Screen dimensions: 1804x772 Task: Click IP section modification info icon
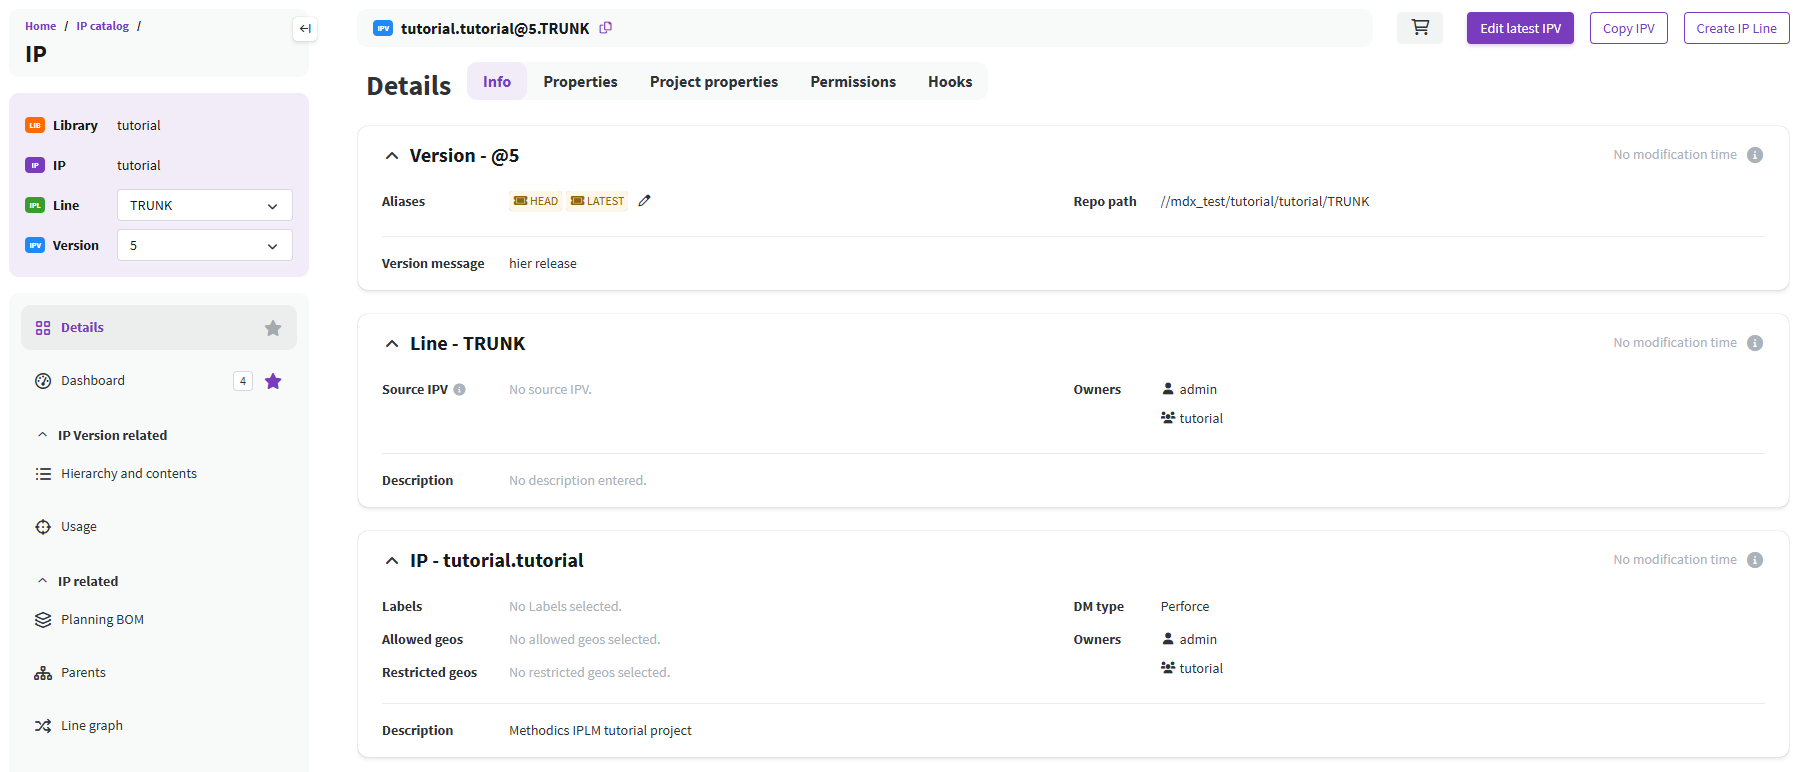point(1754,560)
